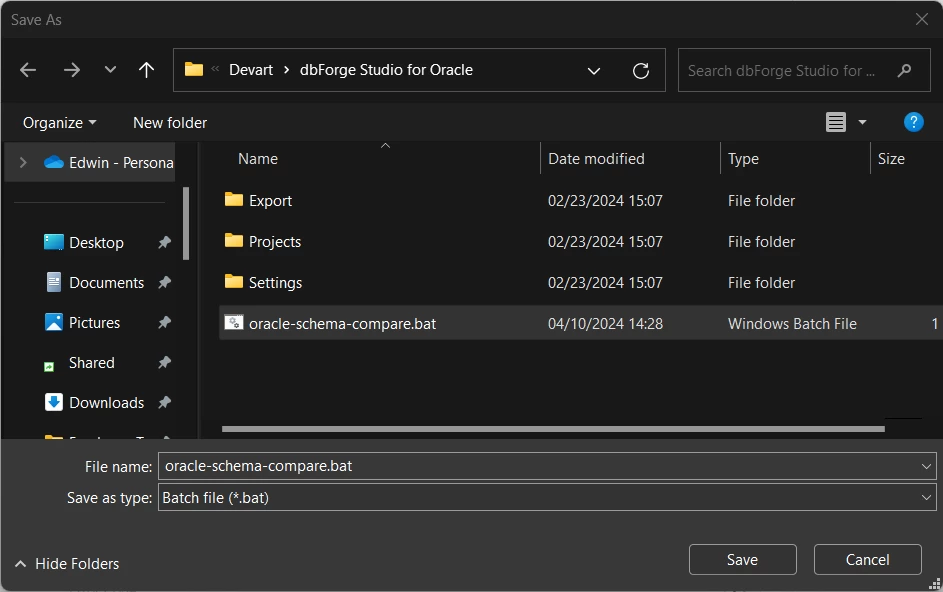Screen dimensions: 943x592
Task: Unpin Documents using its pin icon
Action: tap(164, 282)
